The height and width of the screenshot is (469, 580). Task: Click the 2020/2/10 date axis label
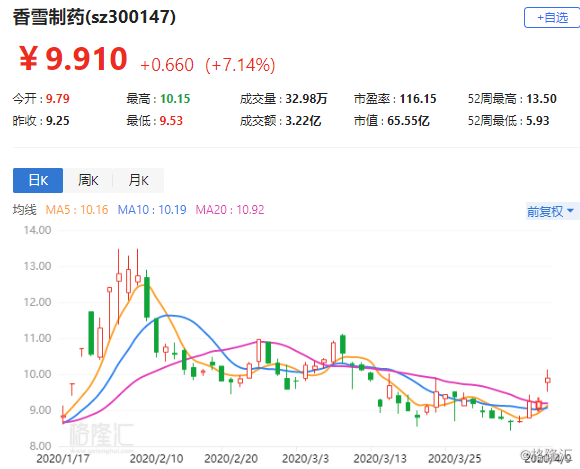[156, 459]
